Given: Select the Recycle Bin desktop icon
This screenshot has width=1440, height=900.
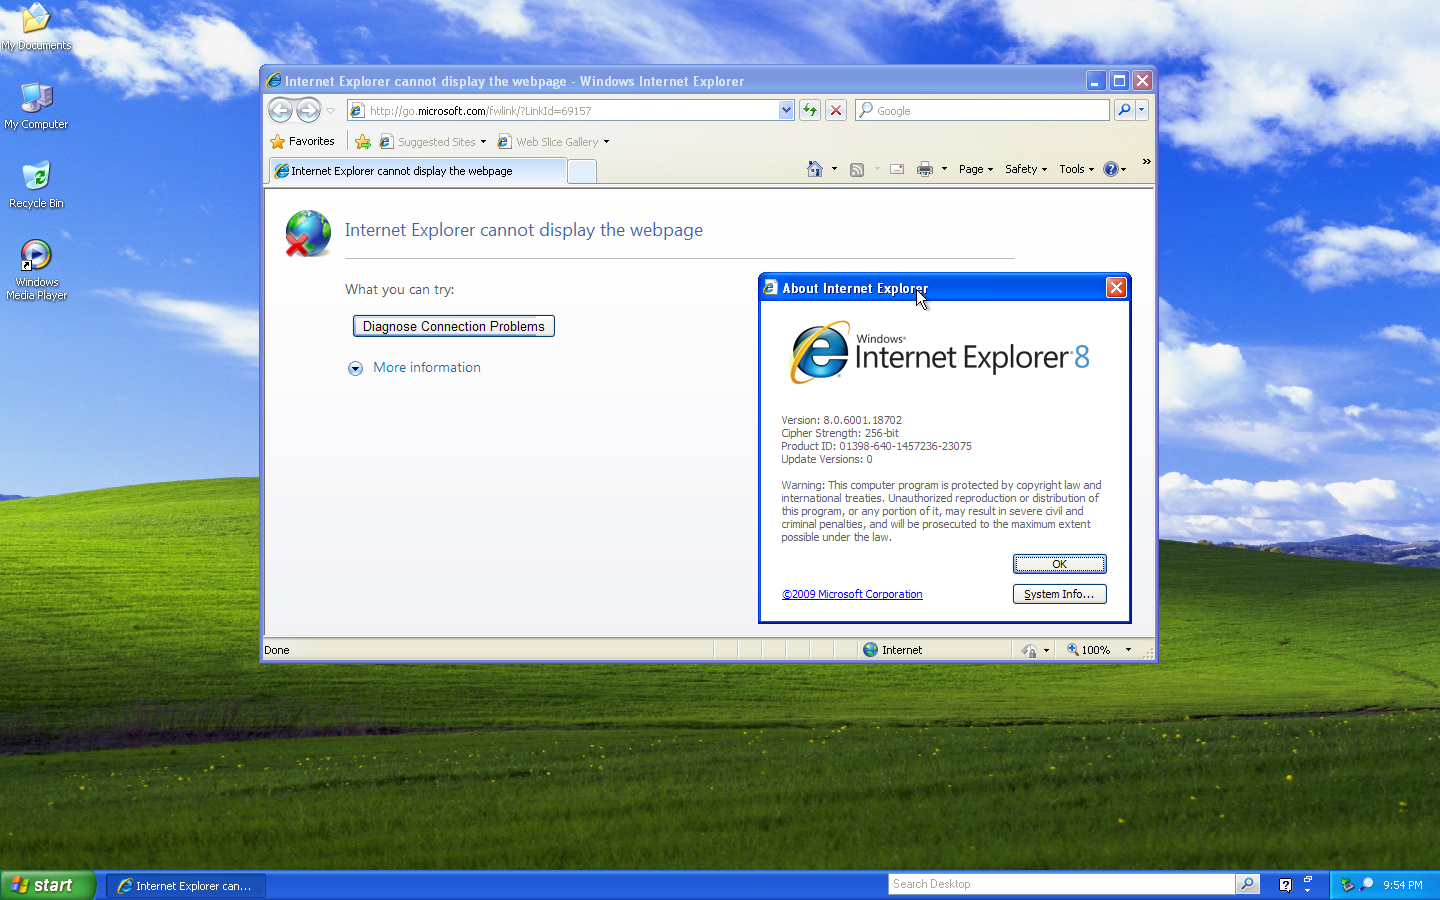Looking at the screenshot, I should [36, 184].
